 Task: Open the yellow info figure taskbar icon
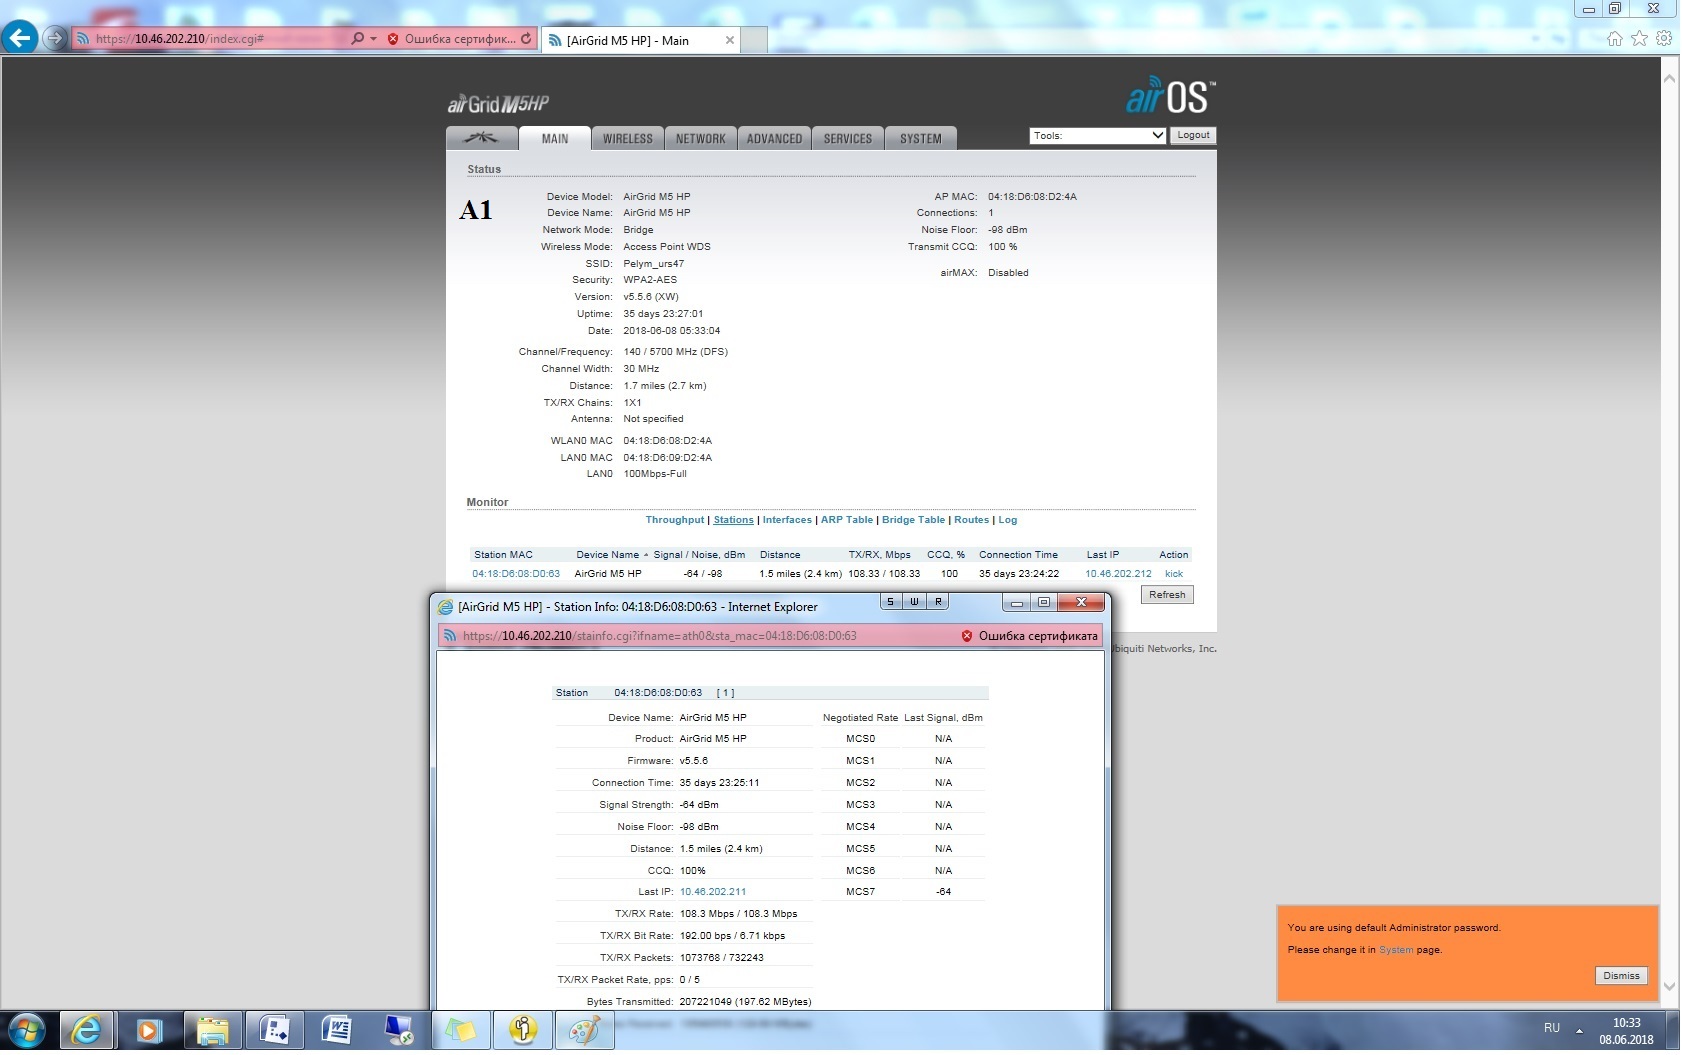(522, 1031)
